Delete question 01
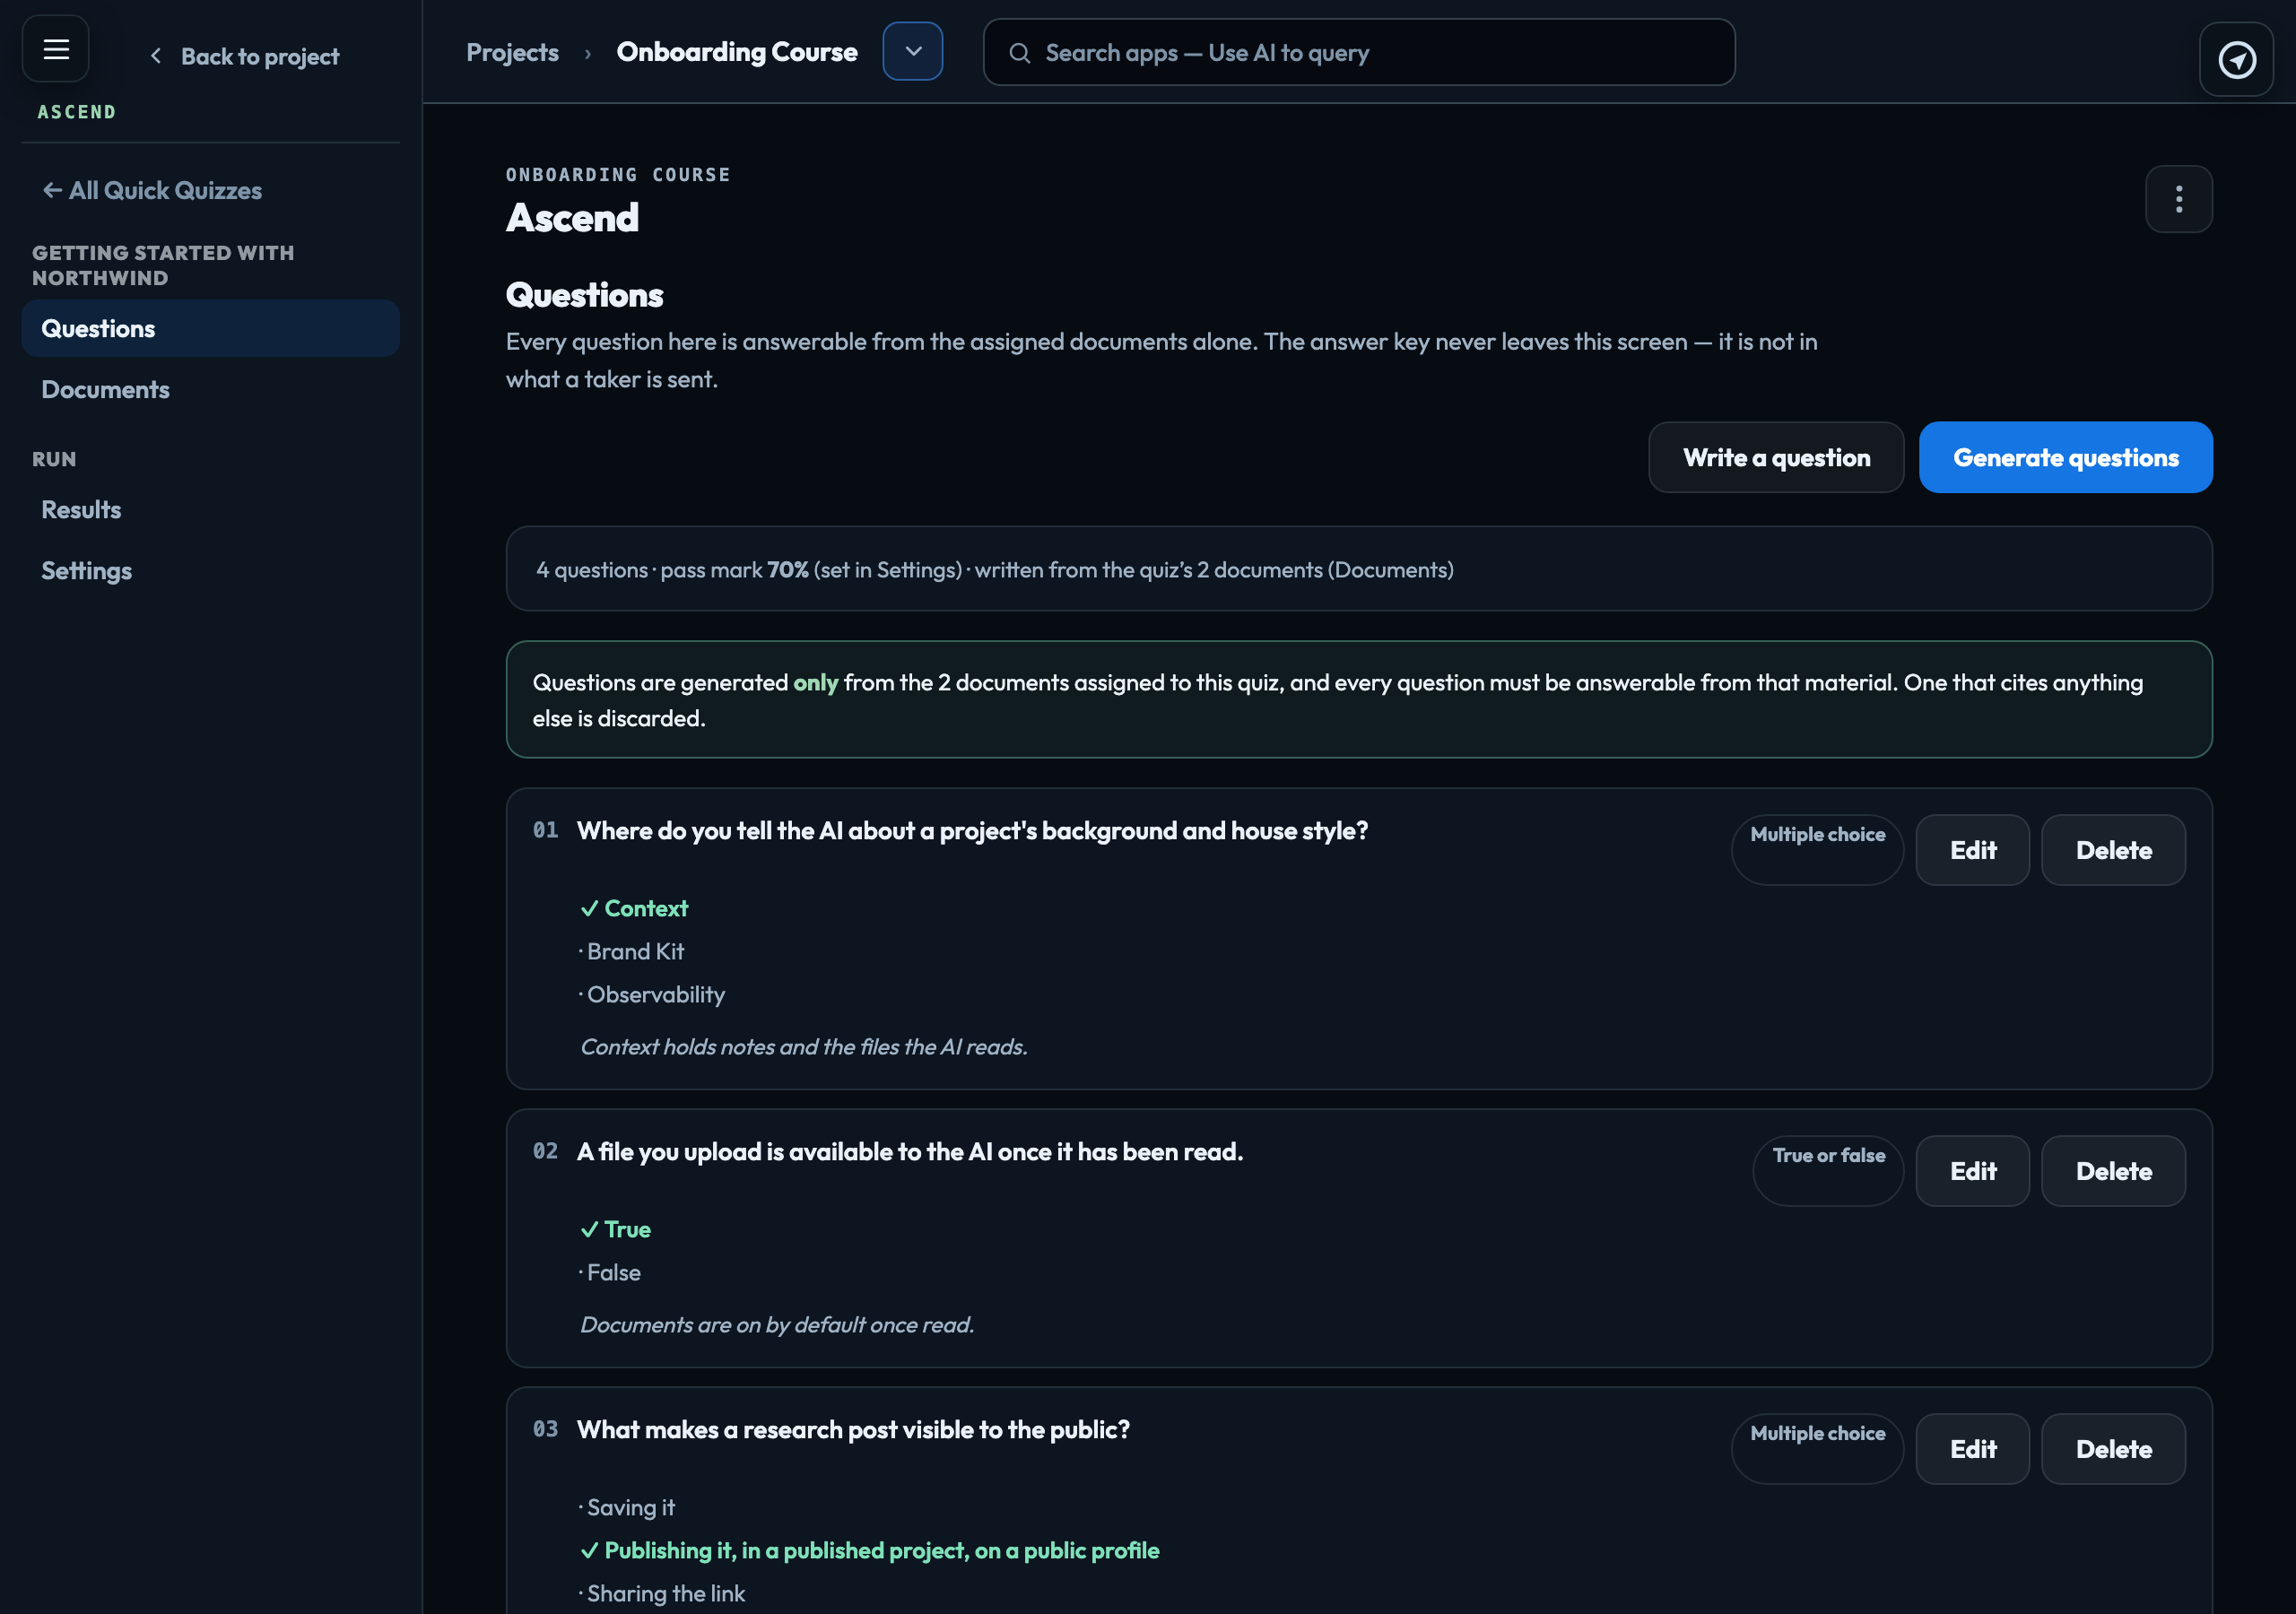2296x1614 pixels. pyautogui.click(x=2112, y=850)
